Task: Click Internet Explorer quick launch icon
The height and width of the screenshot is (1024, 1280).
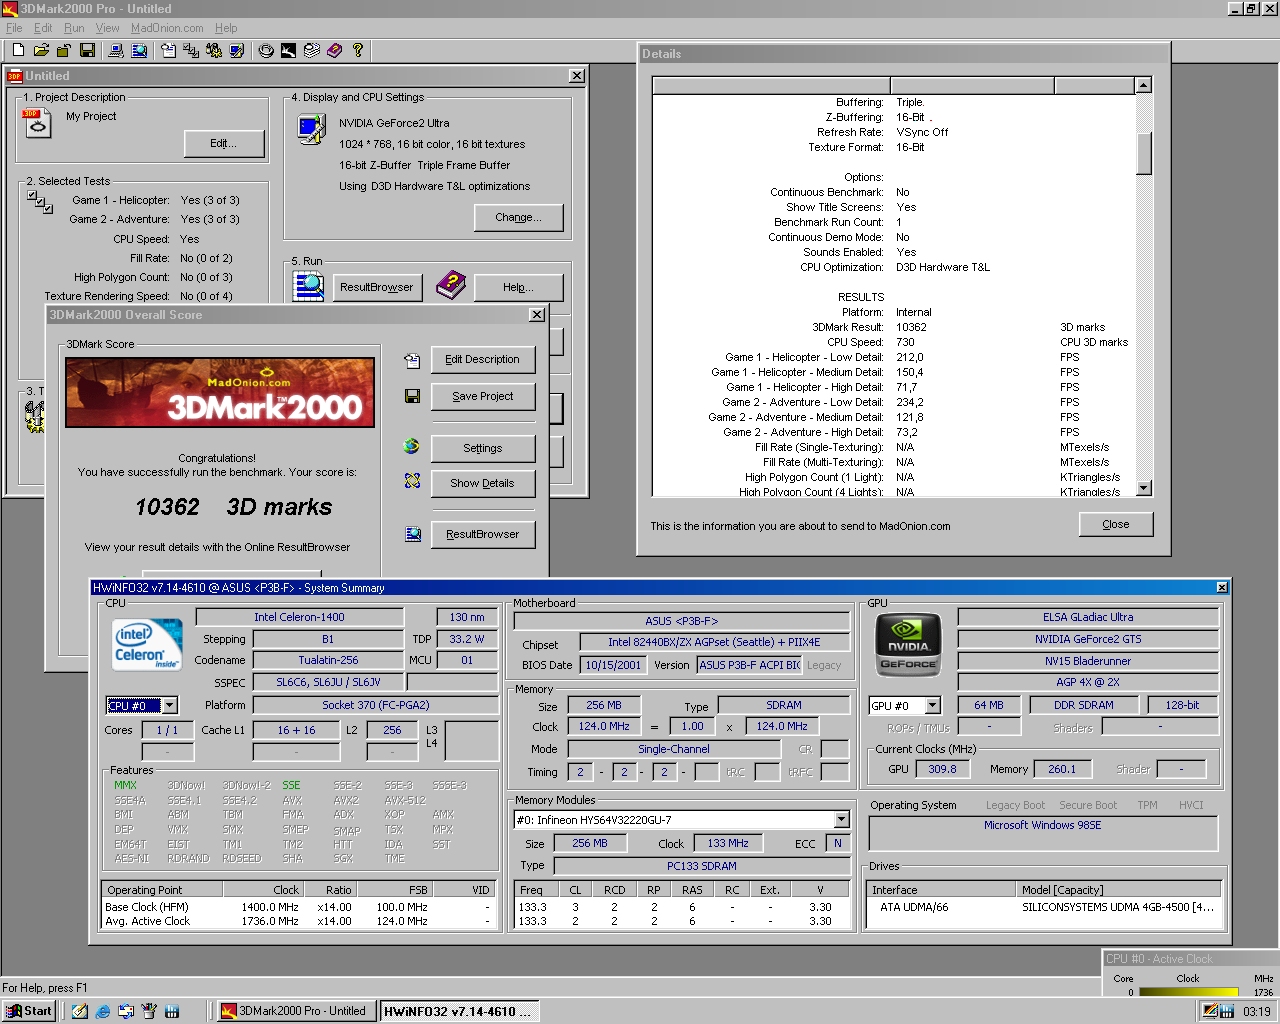Action: pyautogui.click(x=102, y=1011)
